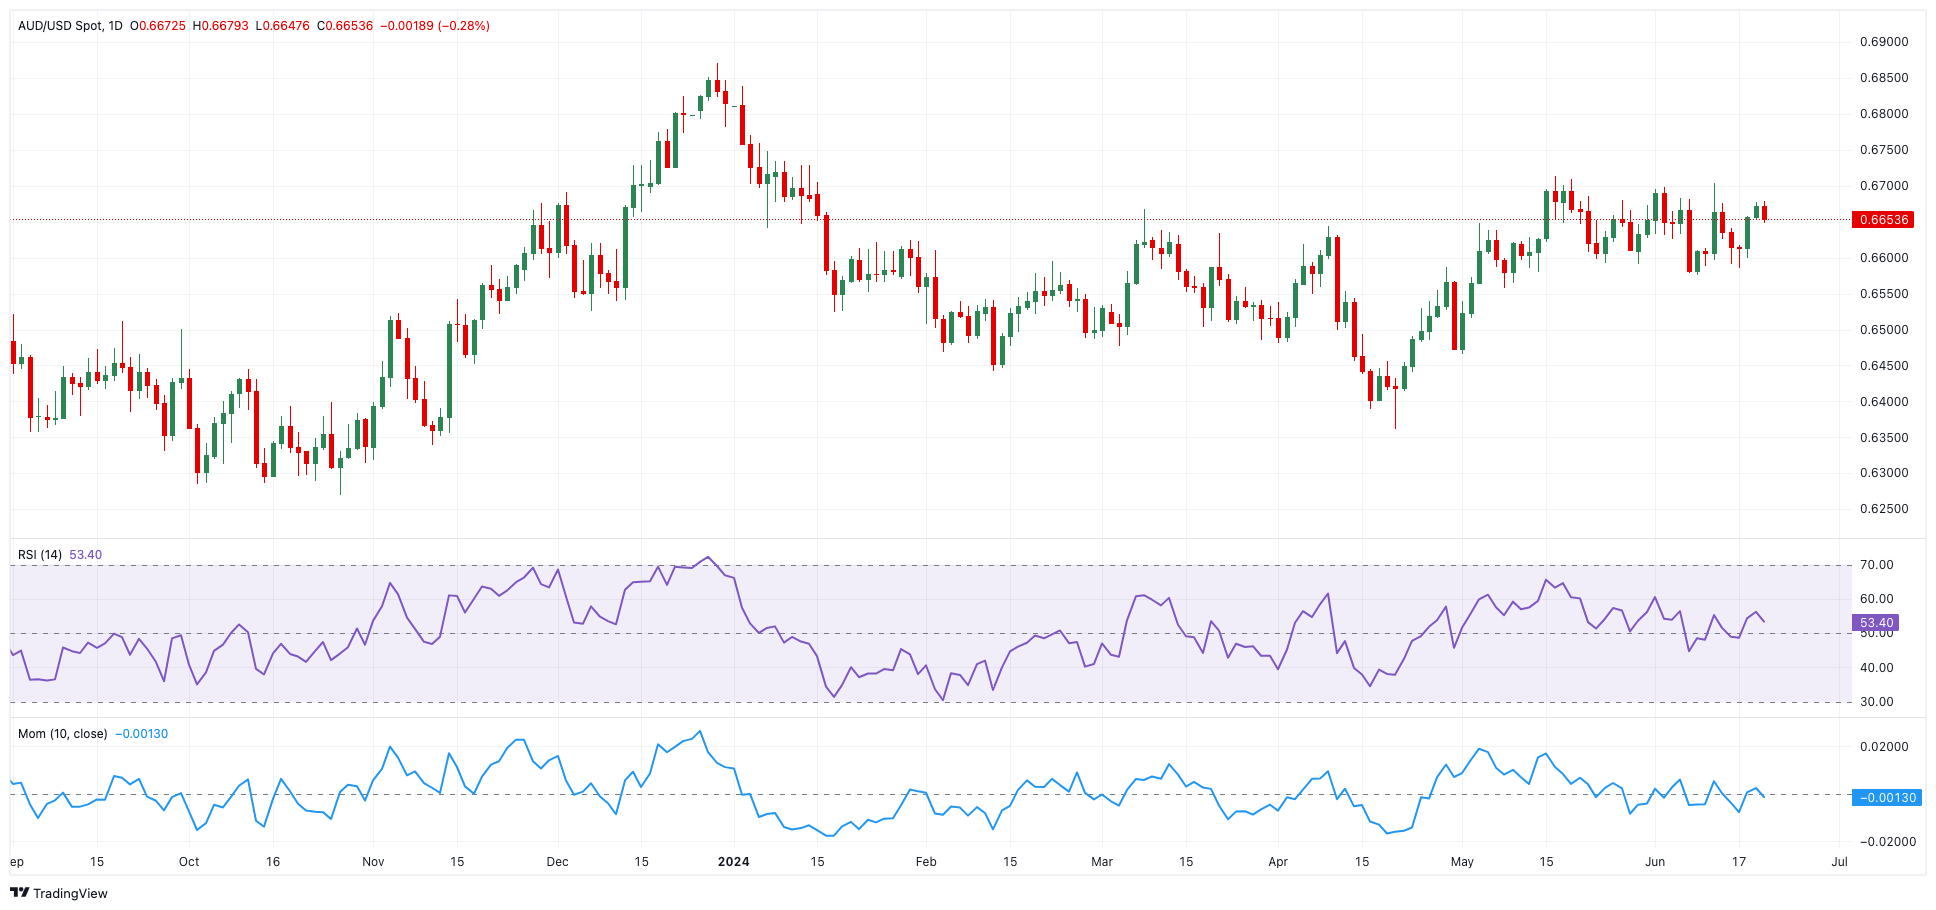The height and width of the screenshot is (910, 1936).
Task: Click the purple 53.40 RSI value tag
Action: tap(1876, 623)
